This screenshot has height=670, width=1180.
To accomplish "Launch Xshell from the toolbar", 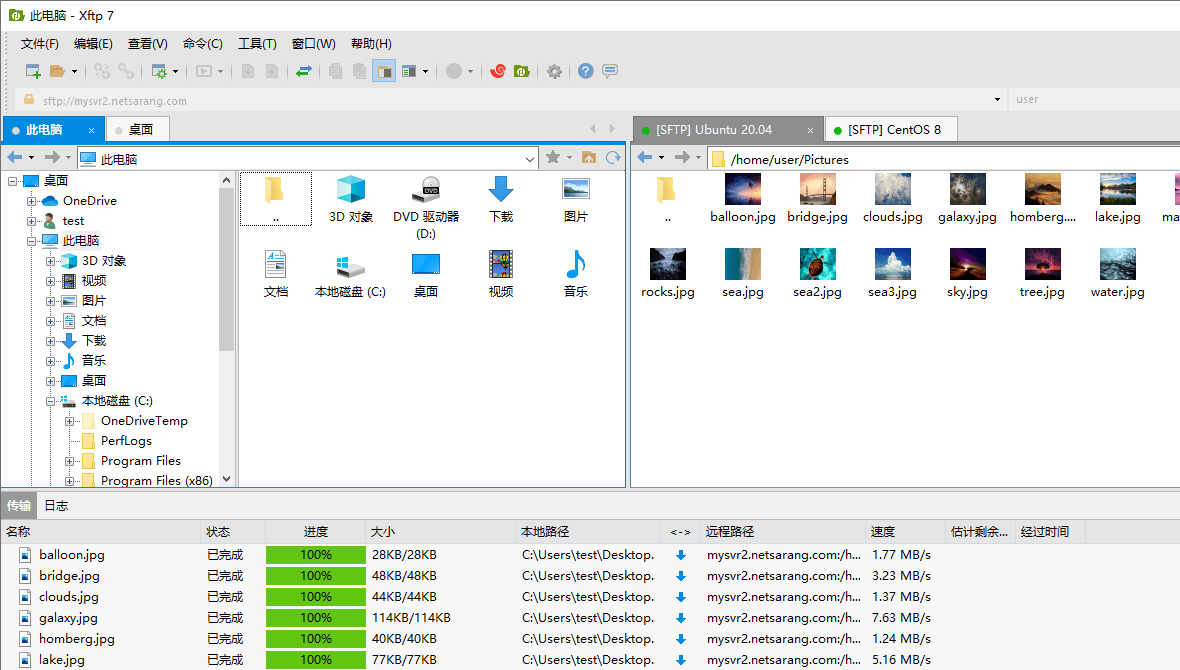I will [x=497, y=71].
